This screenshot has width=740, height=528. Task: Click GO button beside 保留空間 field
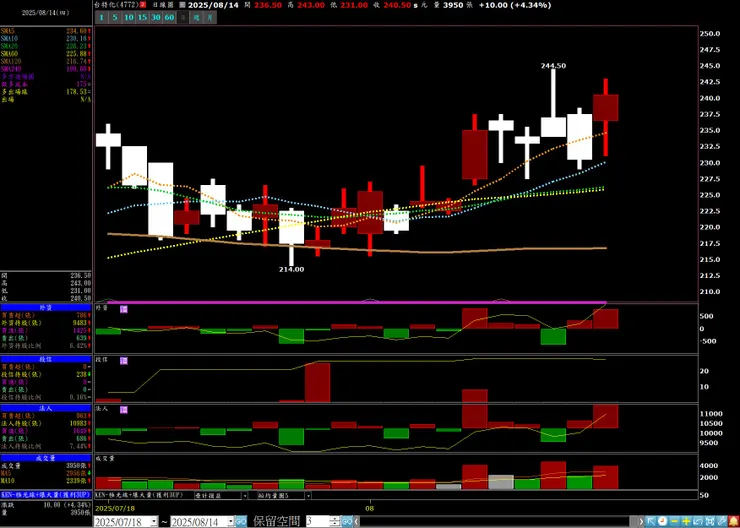tap(347, 521)
